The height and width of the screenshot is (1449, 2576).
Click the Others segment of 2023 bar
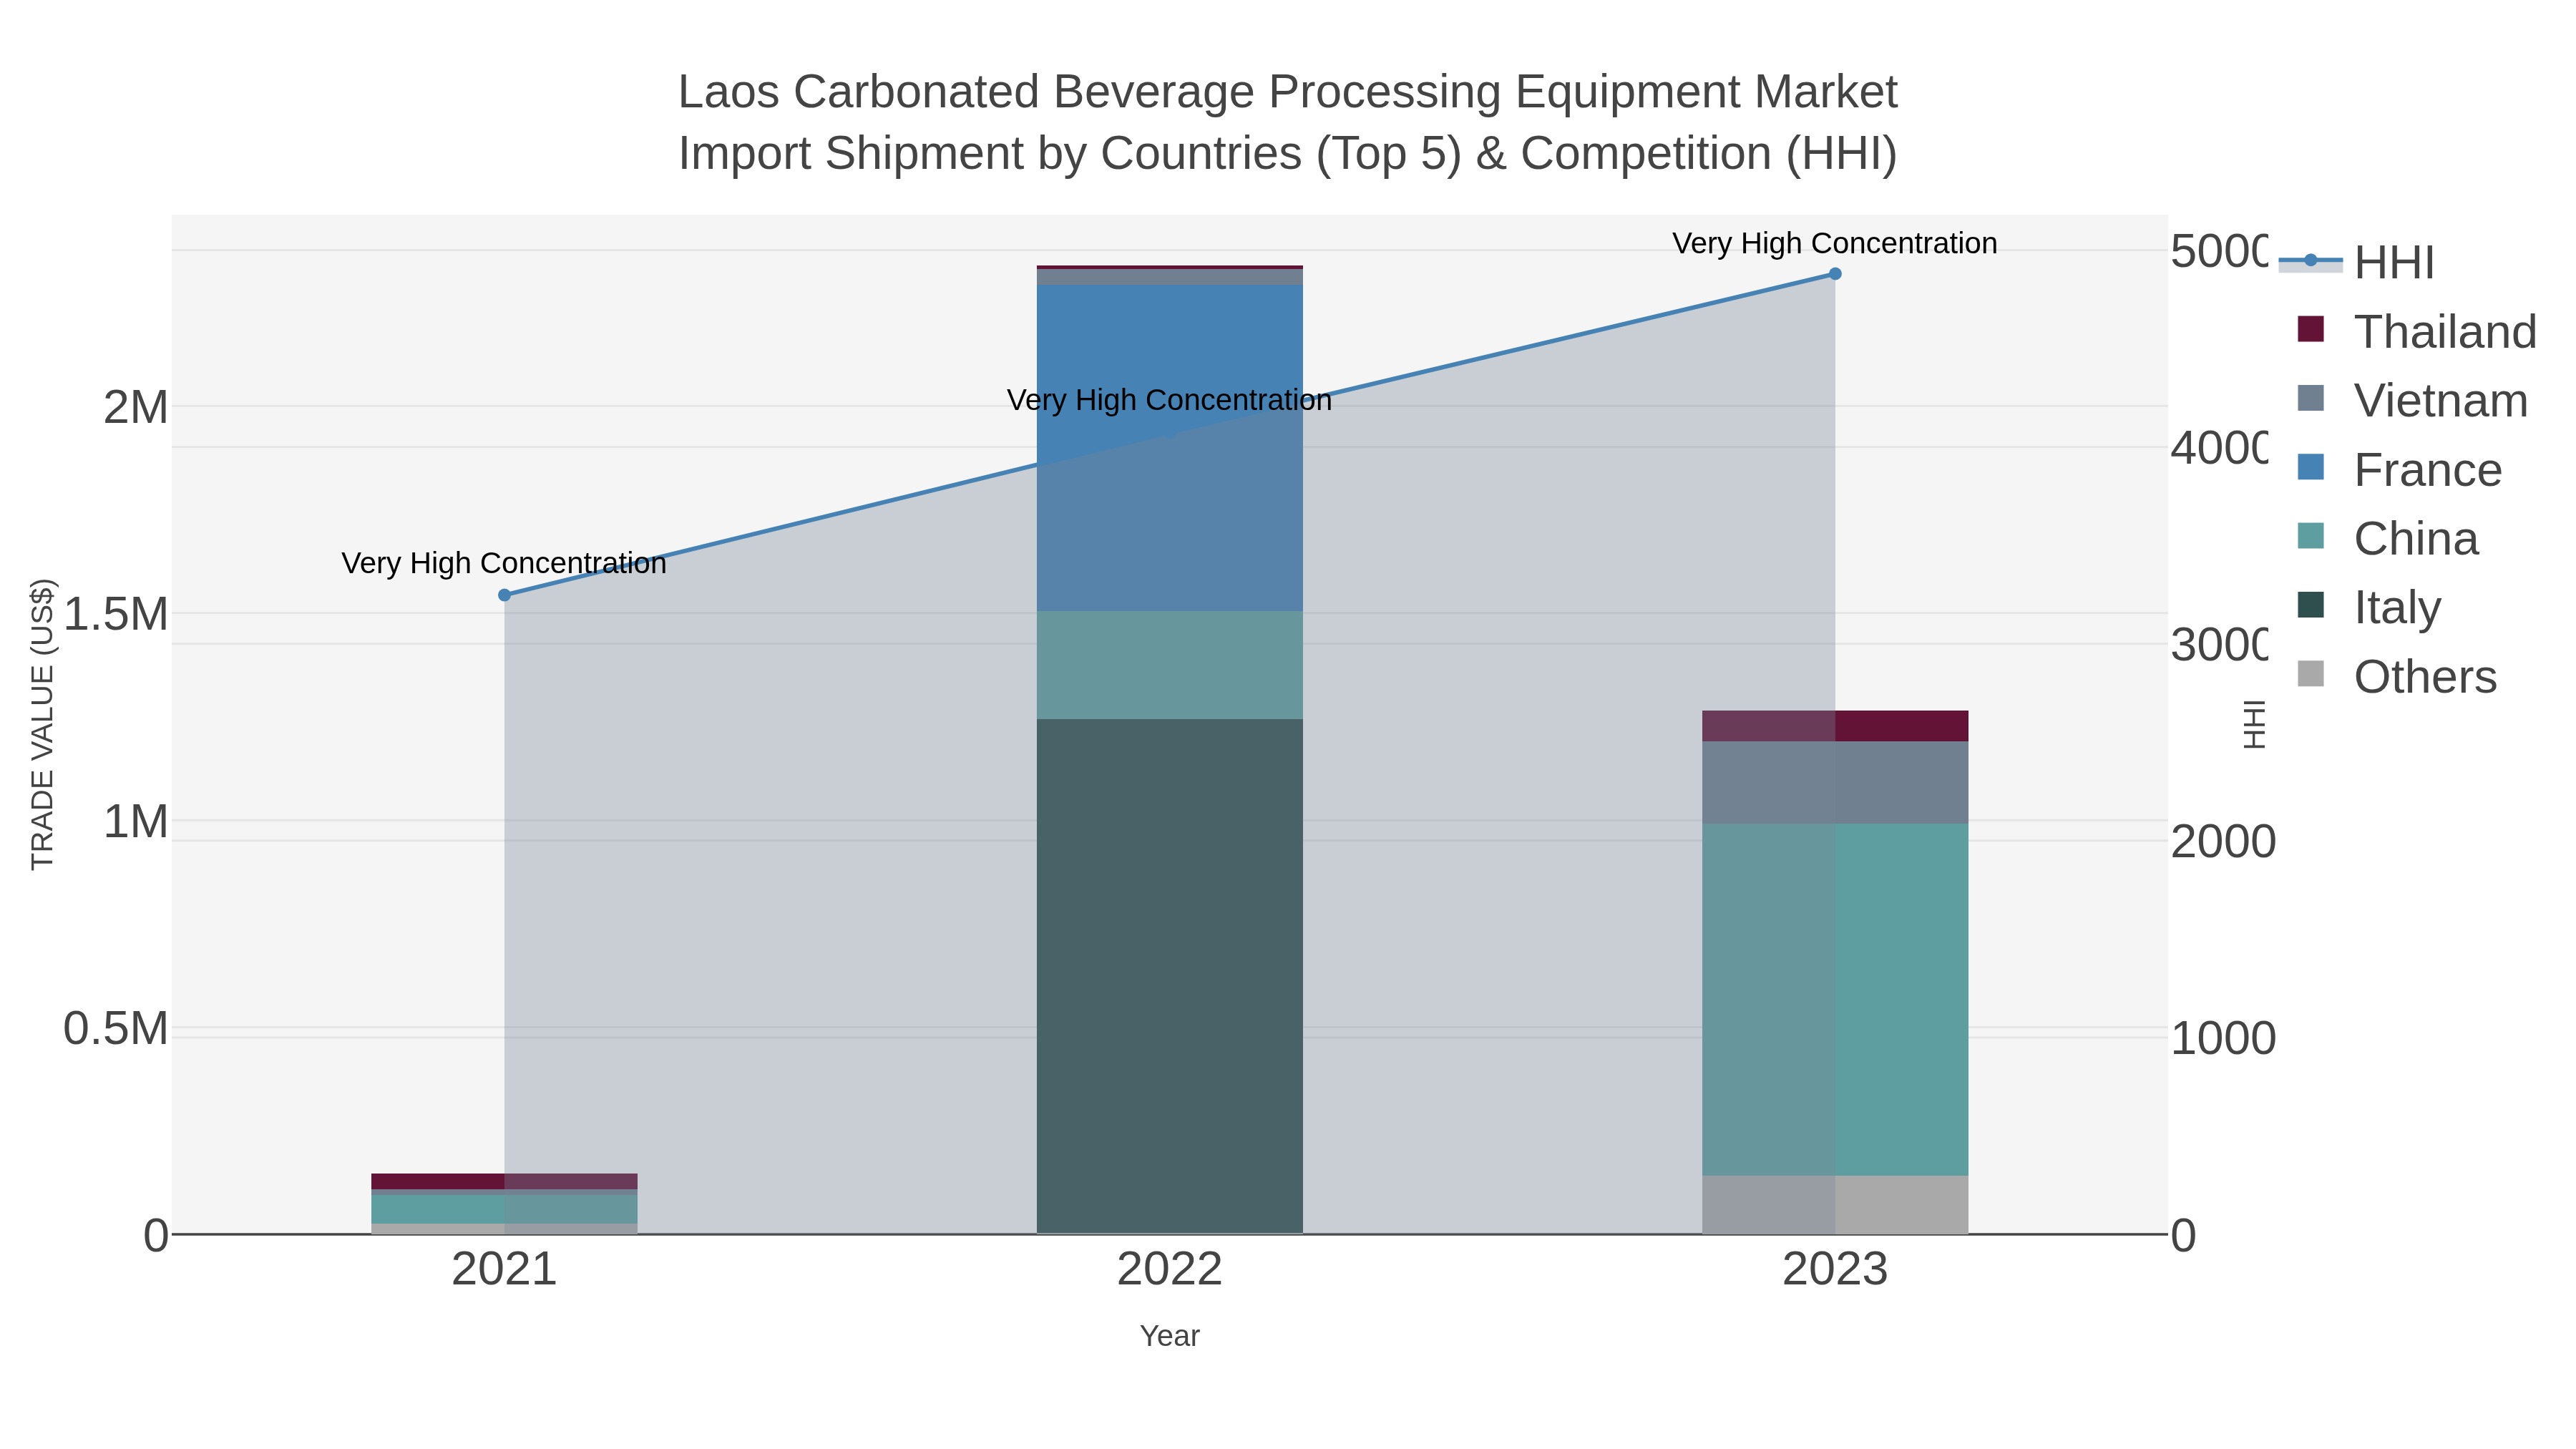(1835, 1204)
